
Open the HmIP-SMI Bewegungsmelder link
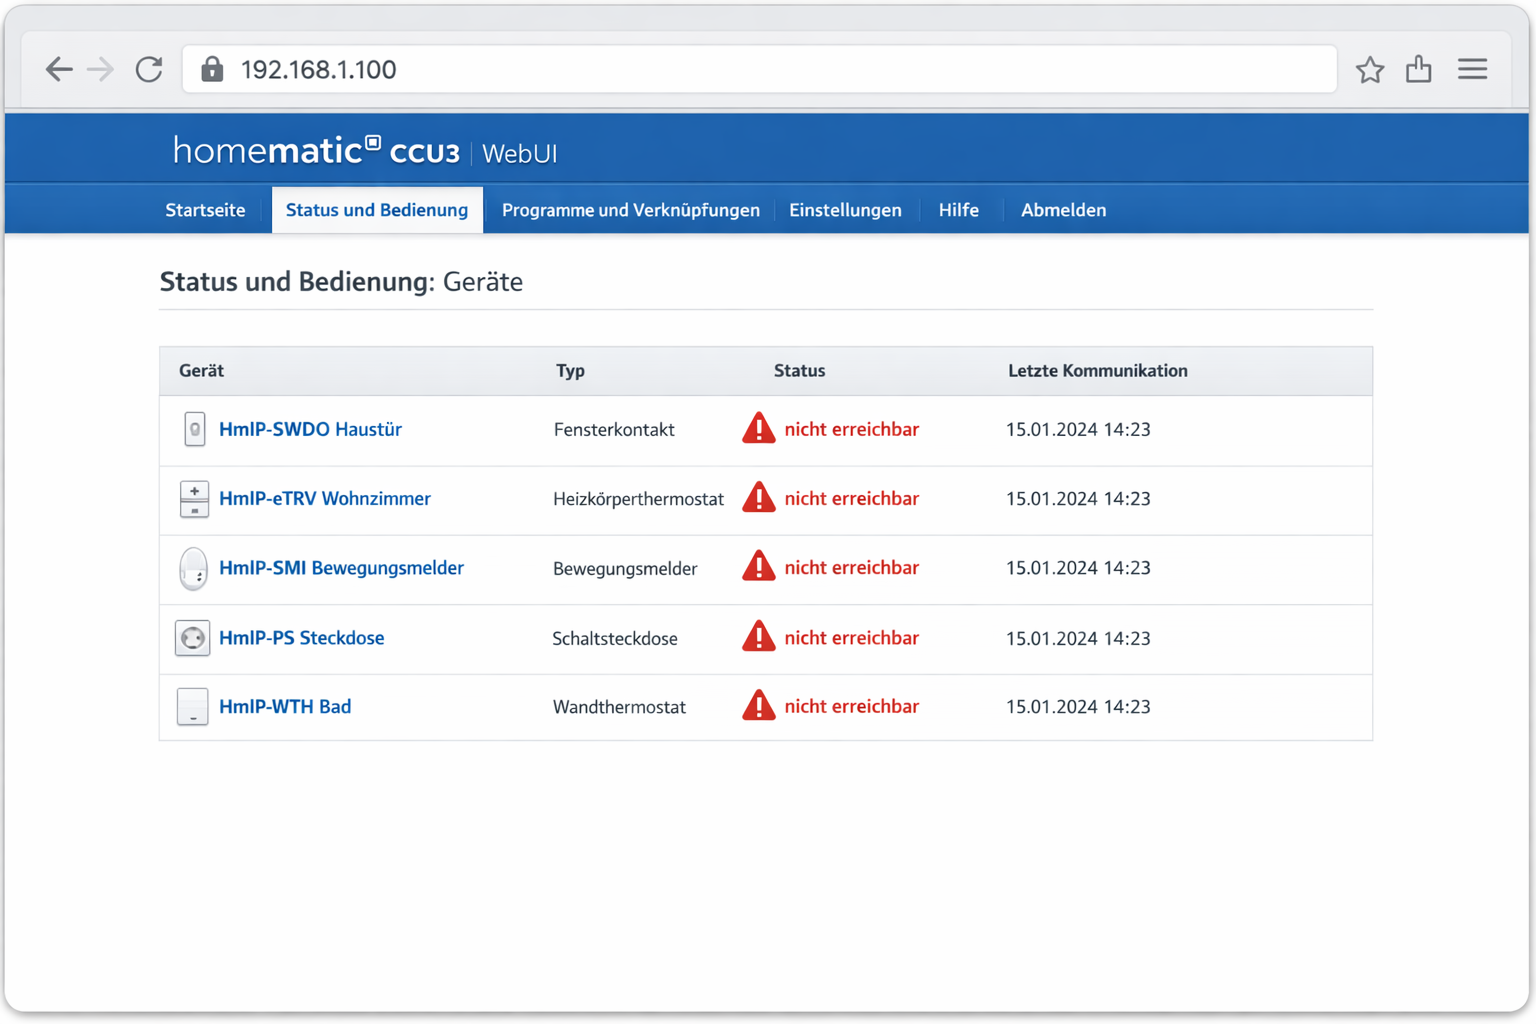(341, 568)
